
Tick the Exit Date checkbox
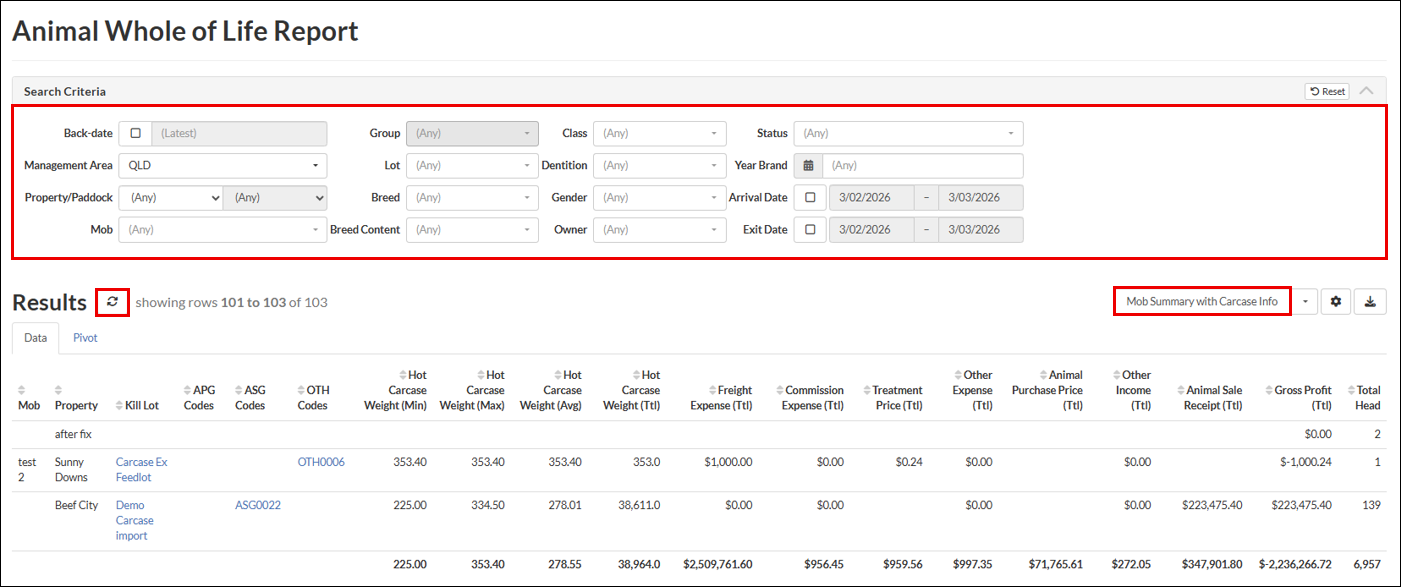pos(809,230)
